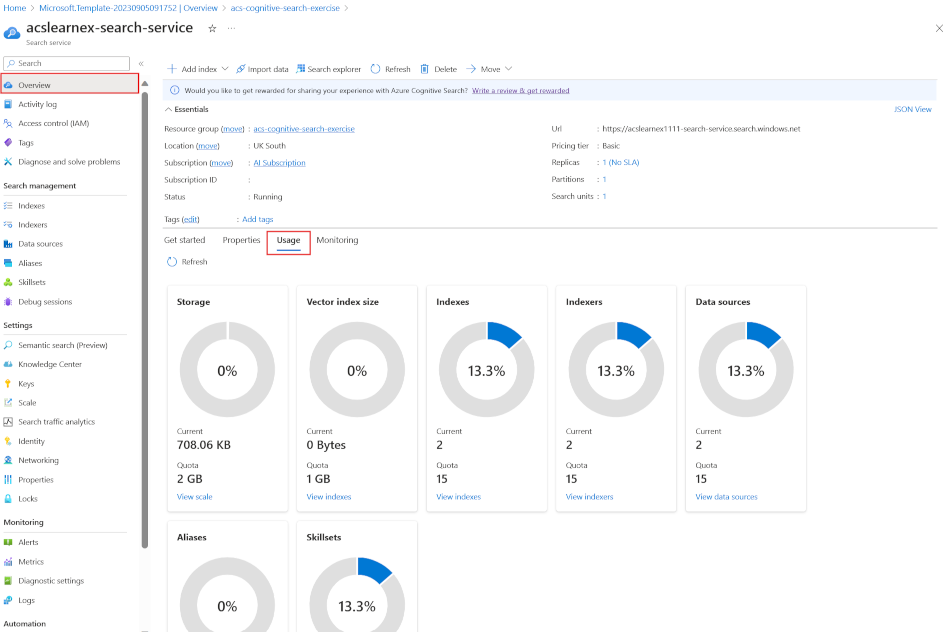Click inside the sidebar Search field
Screen dimensions: 949x632
pyautogui.click(x=67, y=64)
